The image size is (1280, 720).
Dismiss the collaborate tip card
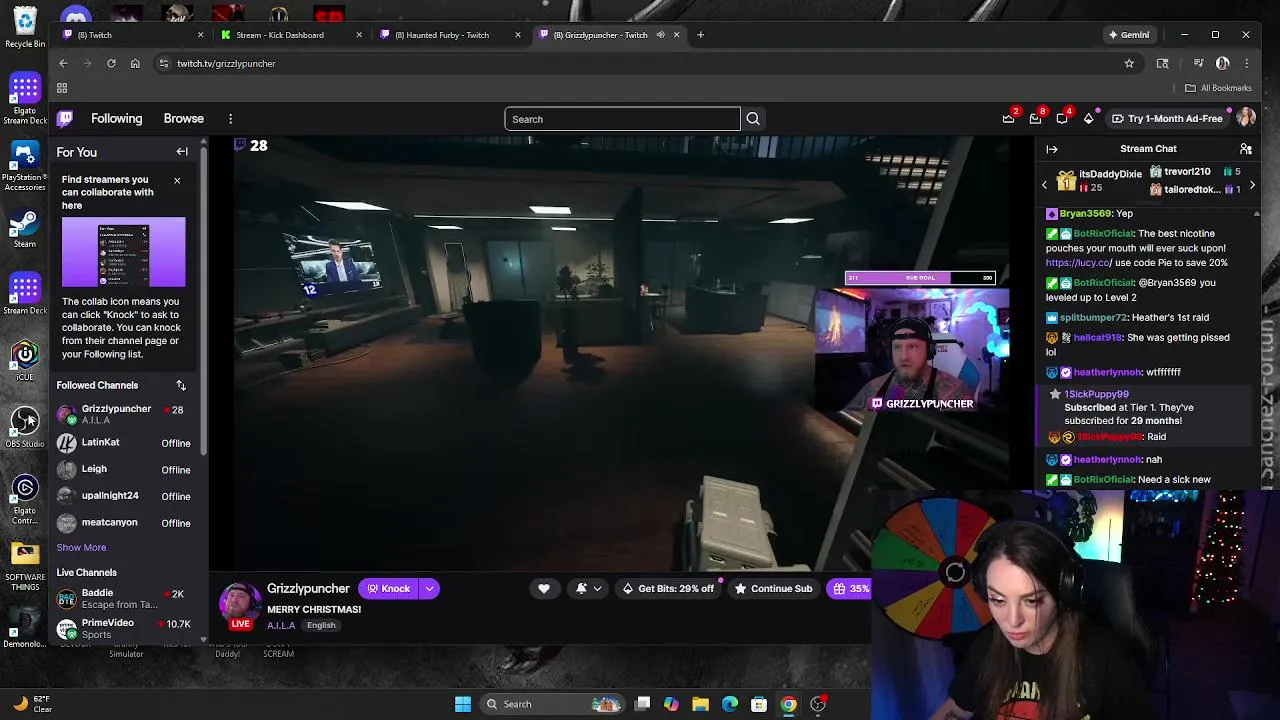click(177, 181)
